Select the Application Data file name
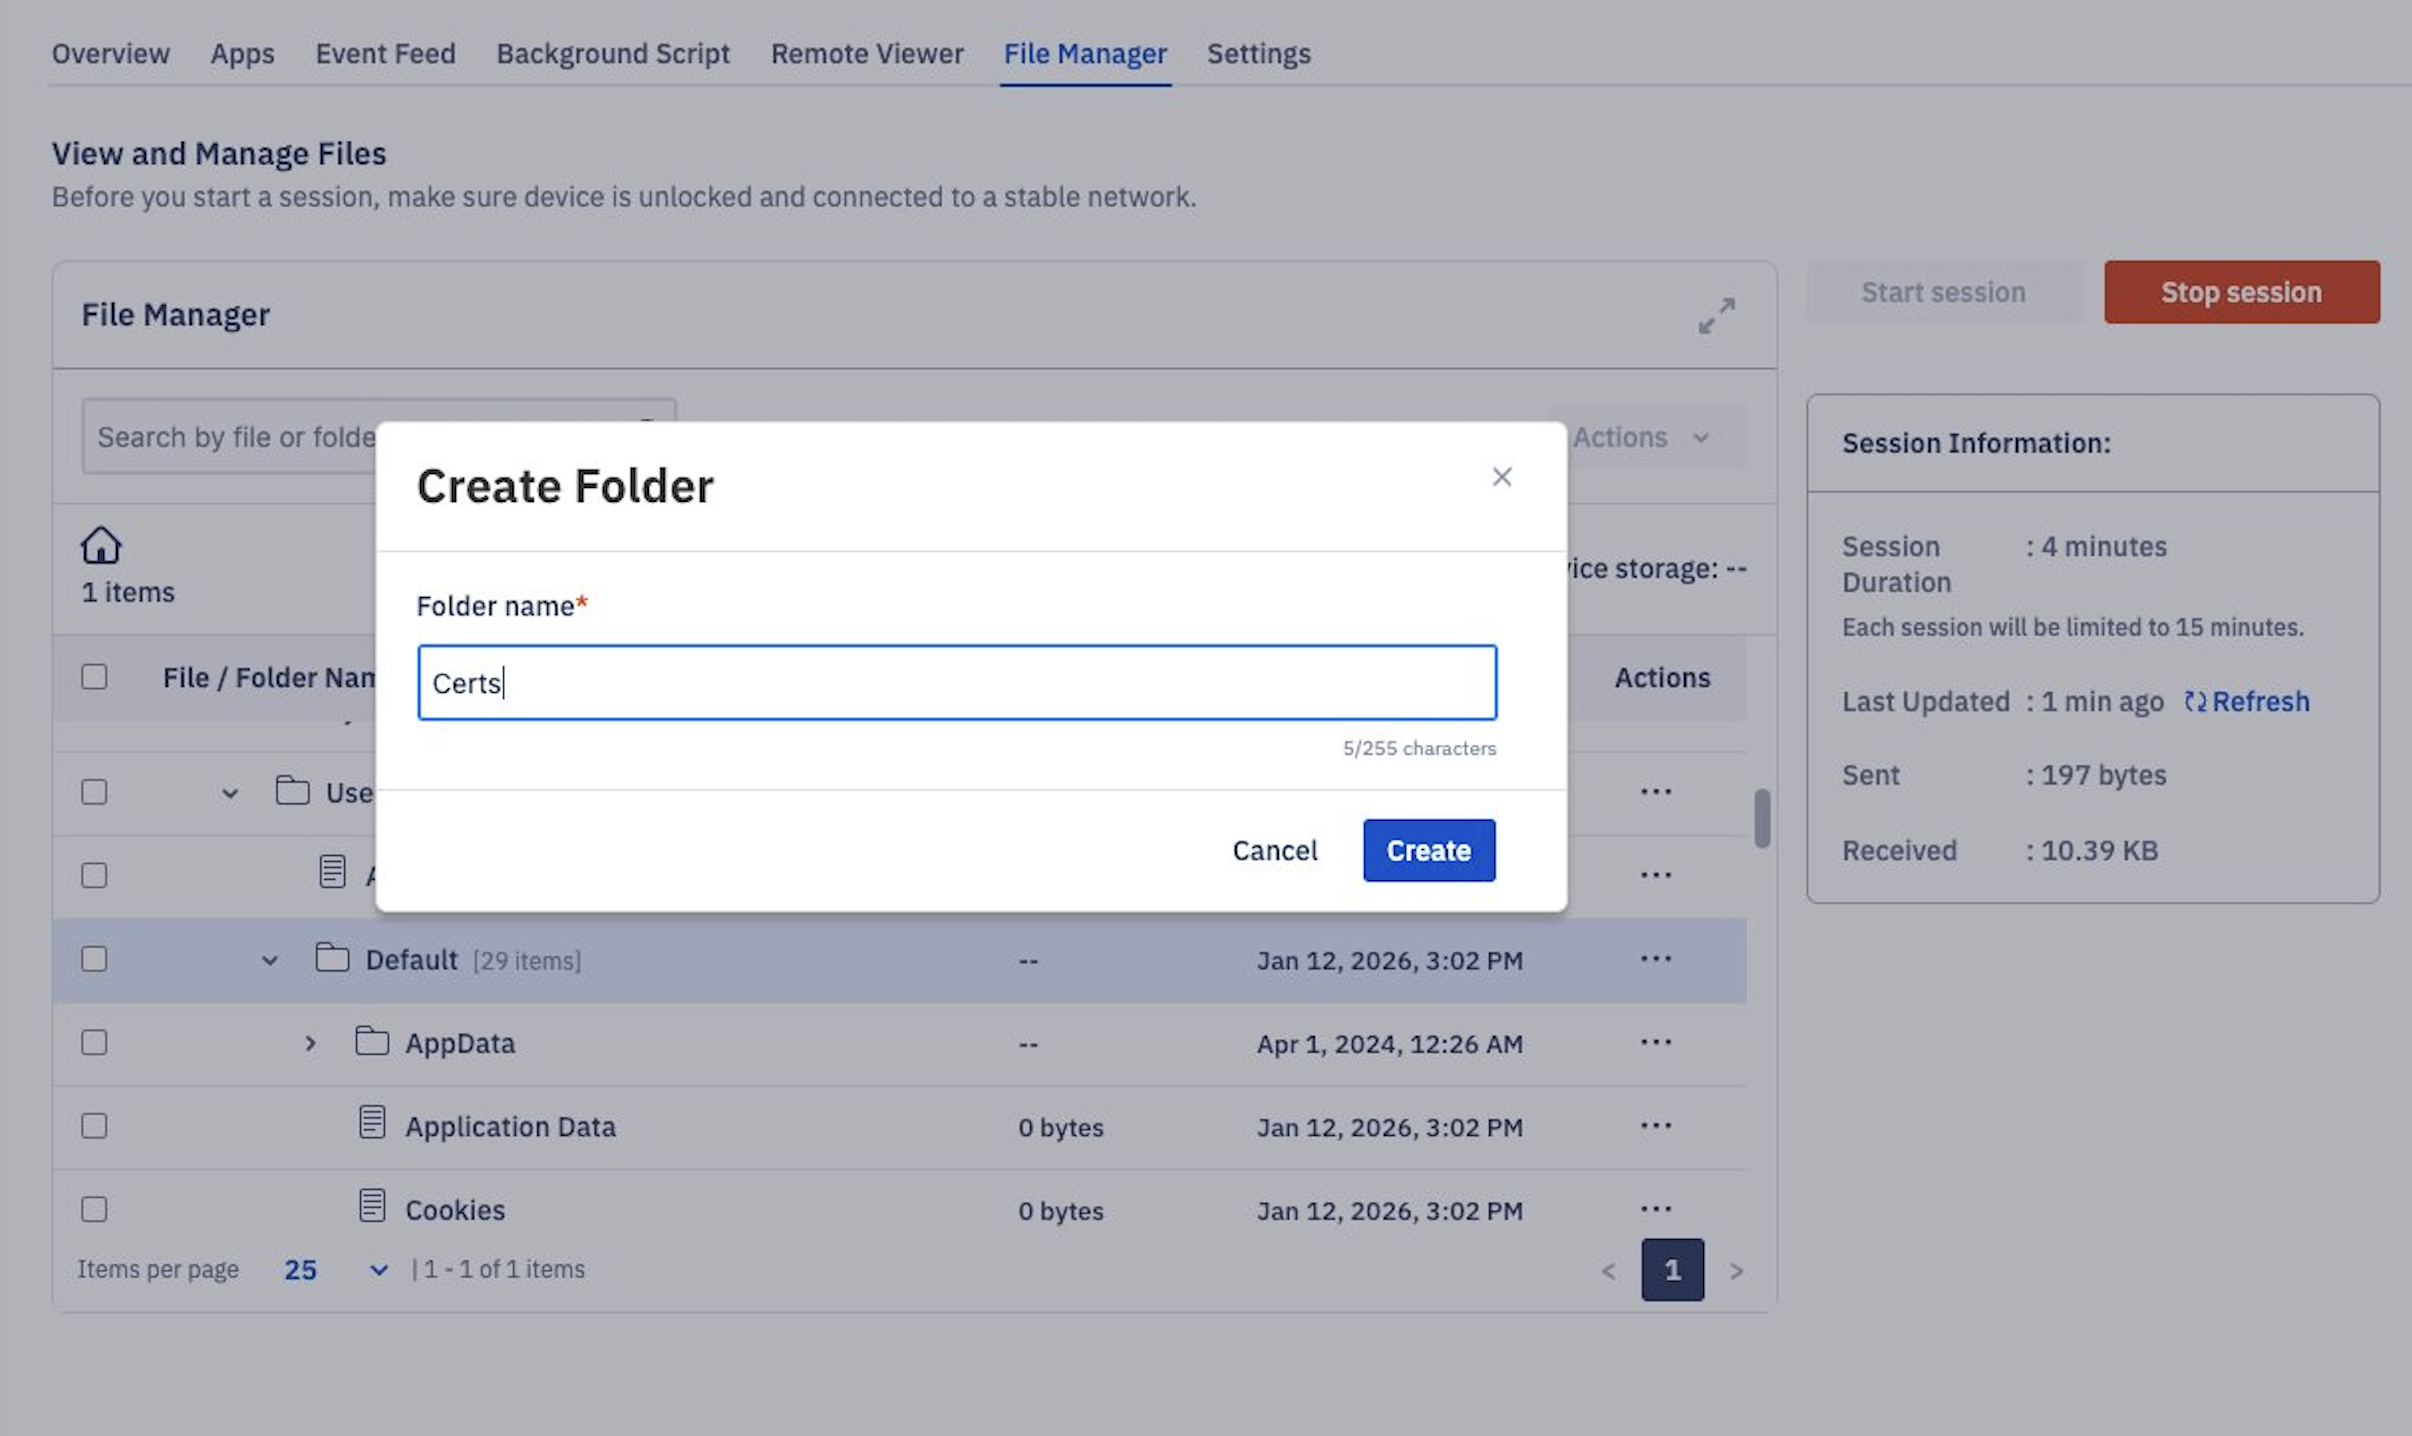2412x1436 pixels. [x=510, y=1127]
